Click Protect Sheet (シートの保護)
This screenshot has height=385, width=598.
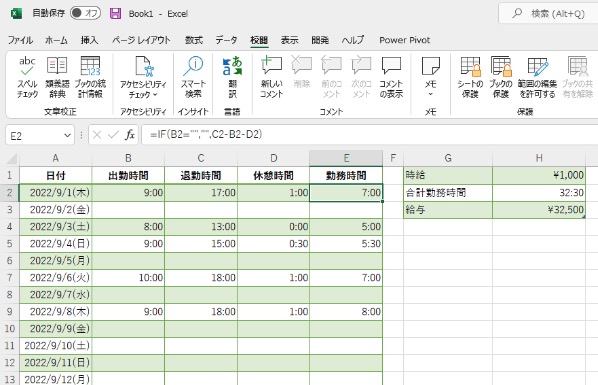[470, 77]
